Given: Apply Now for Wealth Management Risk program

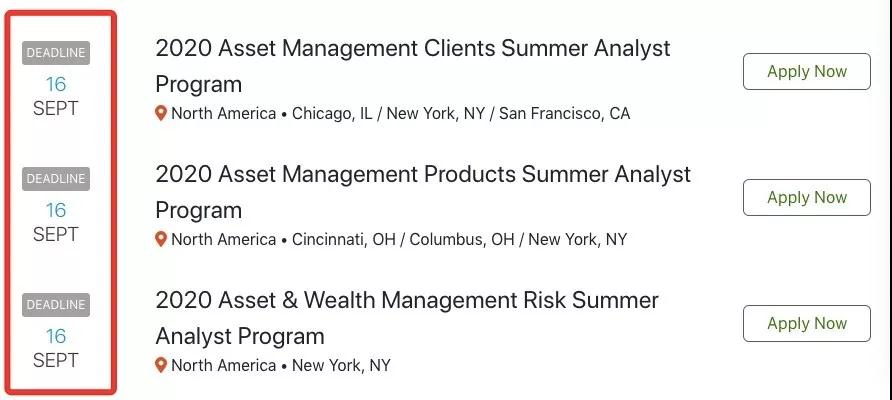Looking at the screenshot, I should [806, 324].
